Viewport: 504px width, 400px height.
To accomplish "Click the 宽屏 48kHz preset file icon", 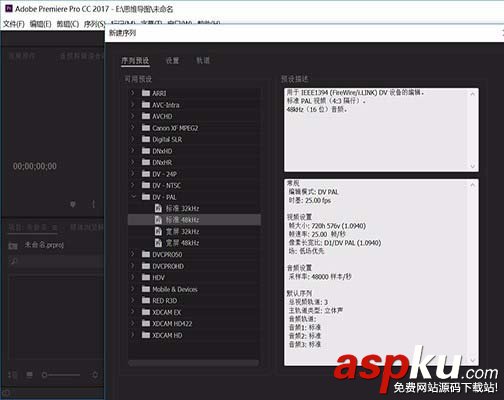I will pyautogui.click(x=158, y=243).
